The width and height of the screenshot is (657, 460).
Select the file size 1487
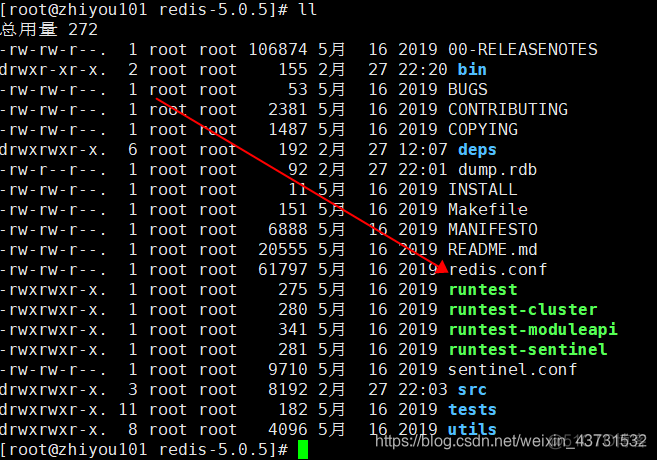click(288, 129)
